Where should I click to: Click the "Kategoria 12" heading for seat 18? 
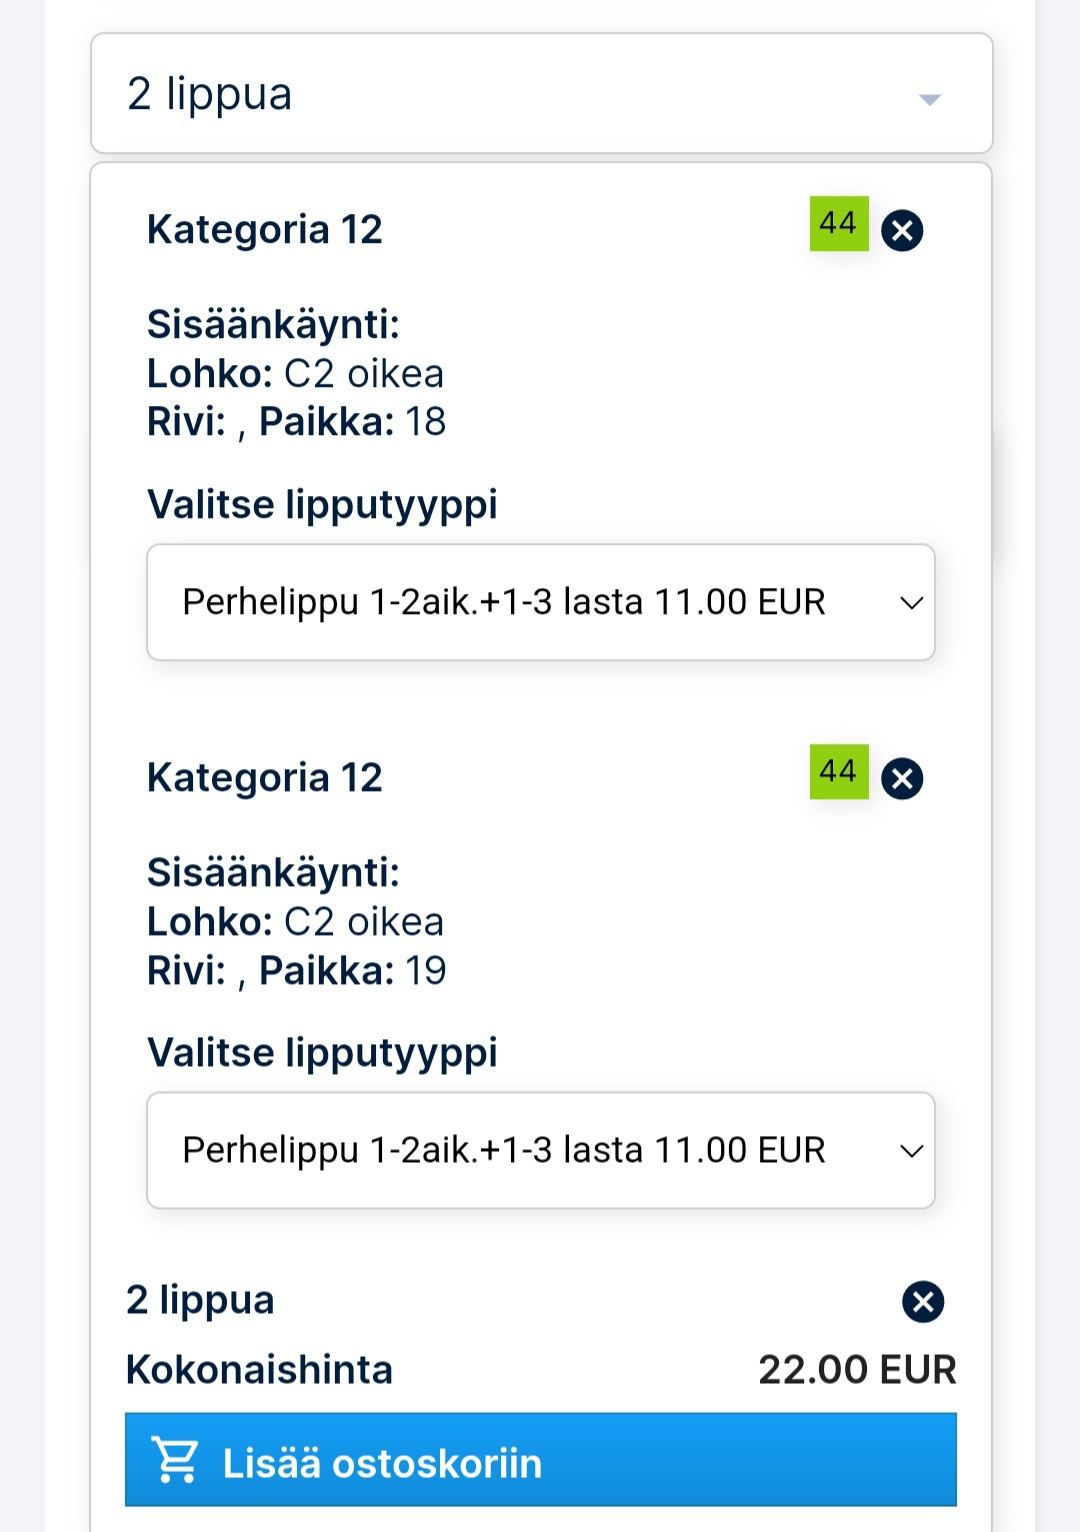pos(265,230)
